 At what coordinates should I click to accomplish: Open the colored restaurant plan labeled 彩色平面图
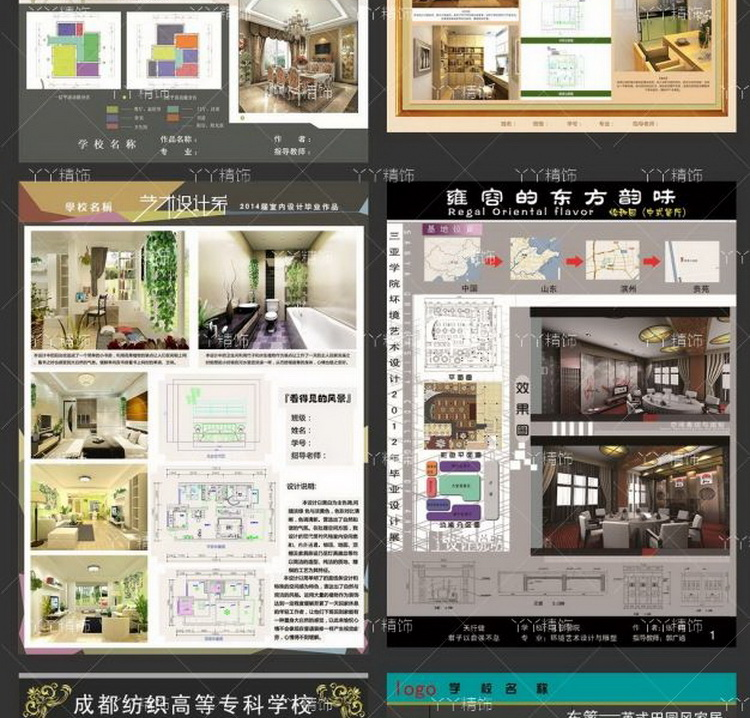(461, 416)
